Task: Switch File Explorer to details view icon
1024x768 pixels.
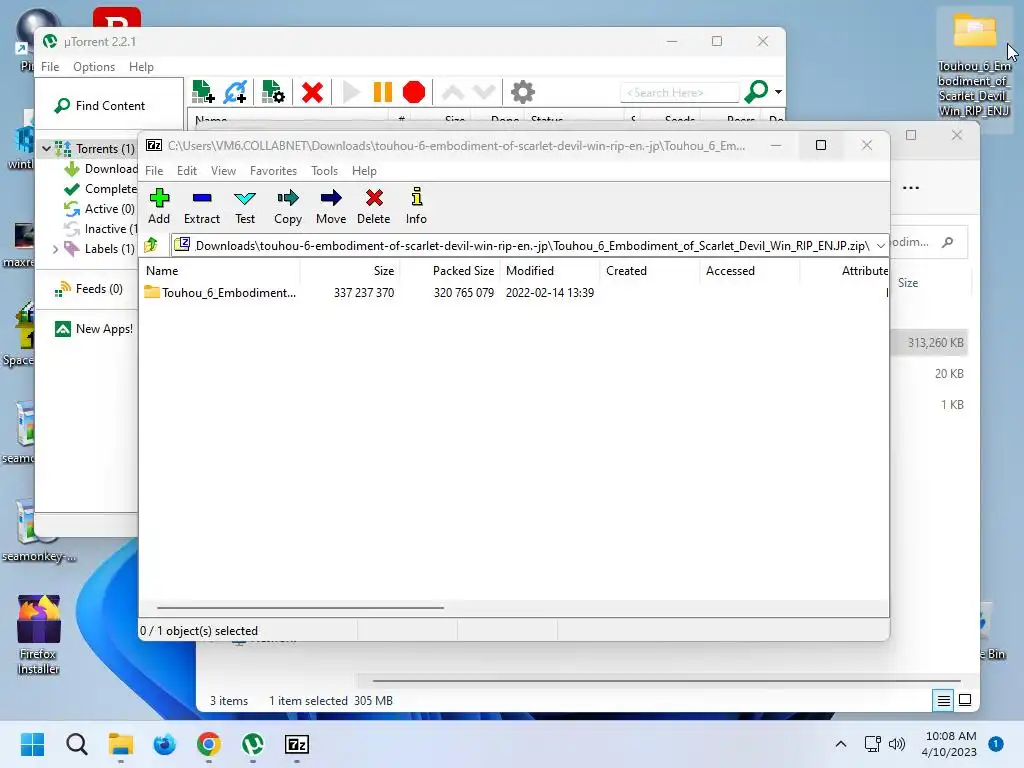Action: (944, 701)
